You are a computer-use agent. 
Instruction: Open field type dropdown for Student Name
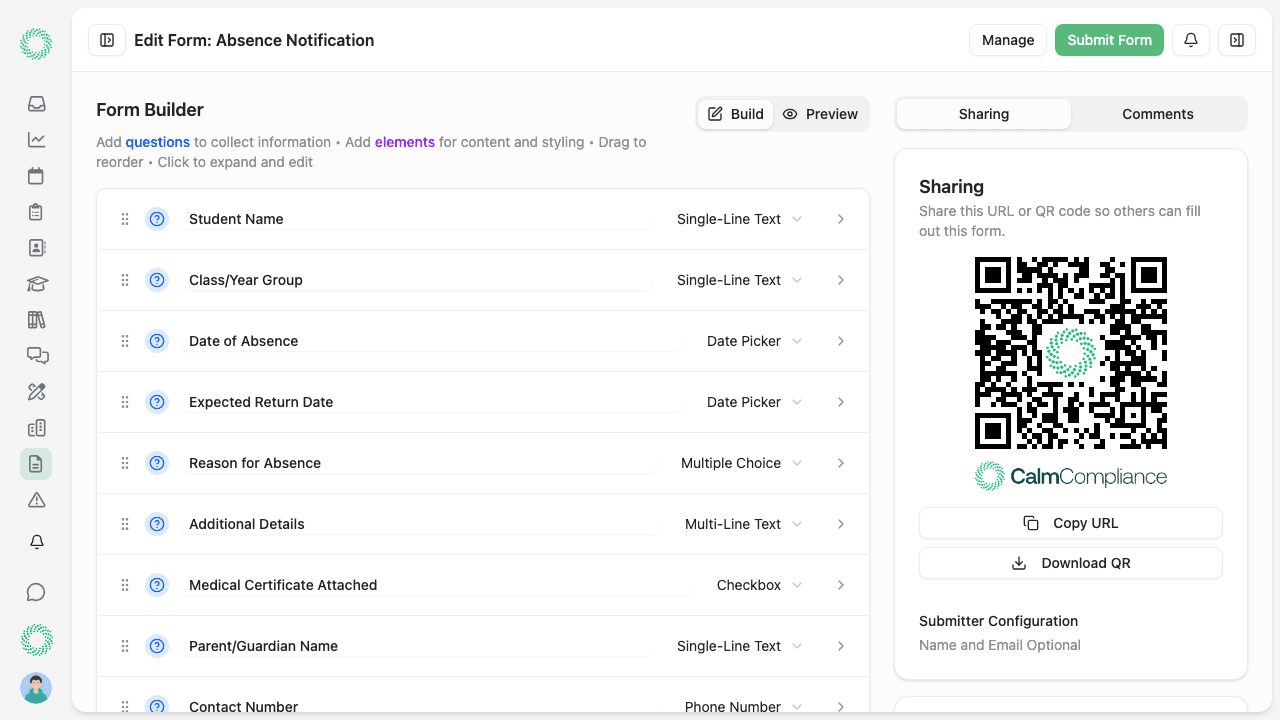coord(739,219)
